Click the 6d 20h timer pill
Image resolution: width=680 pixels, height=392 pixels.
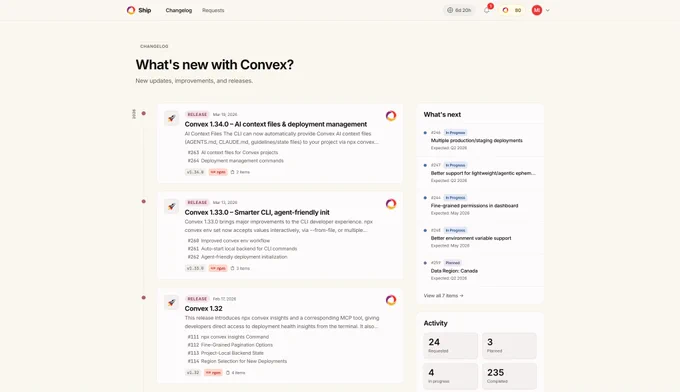coord(459,10)
